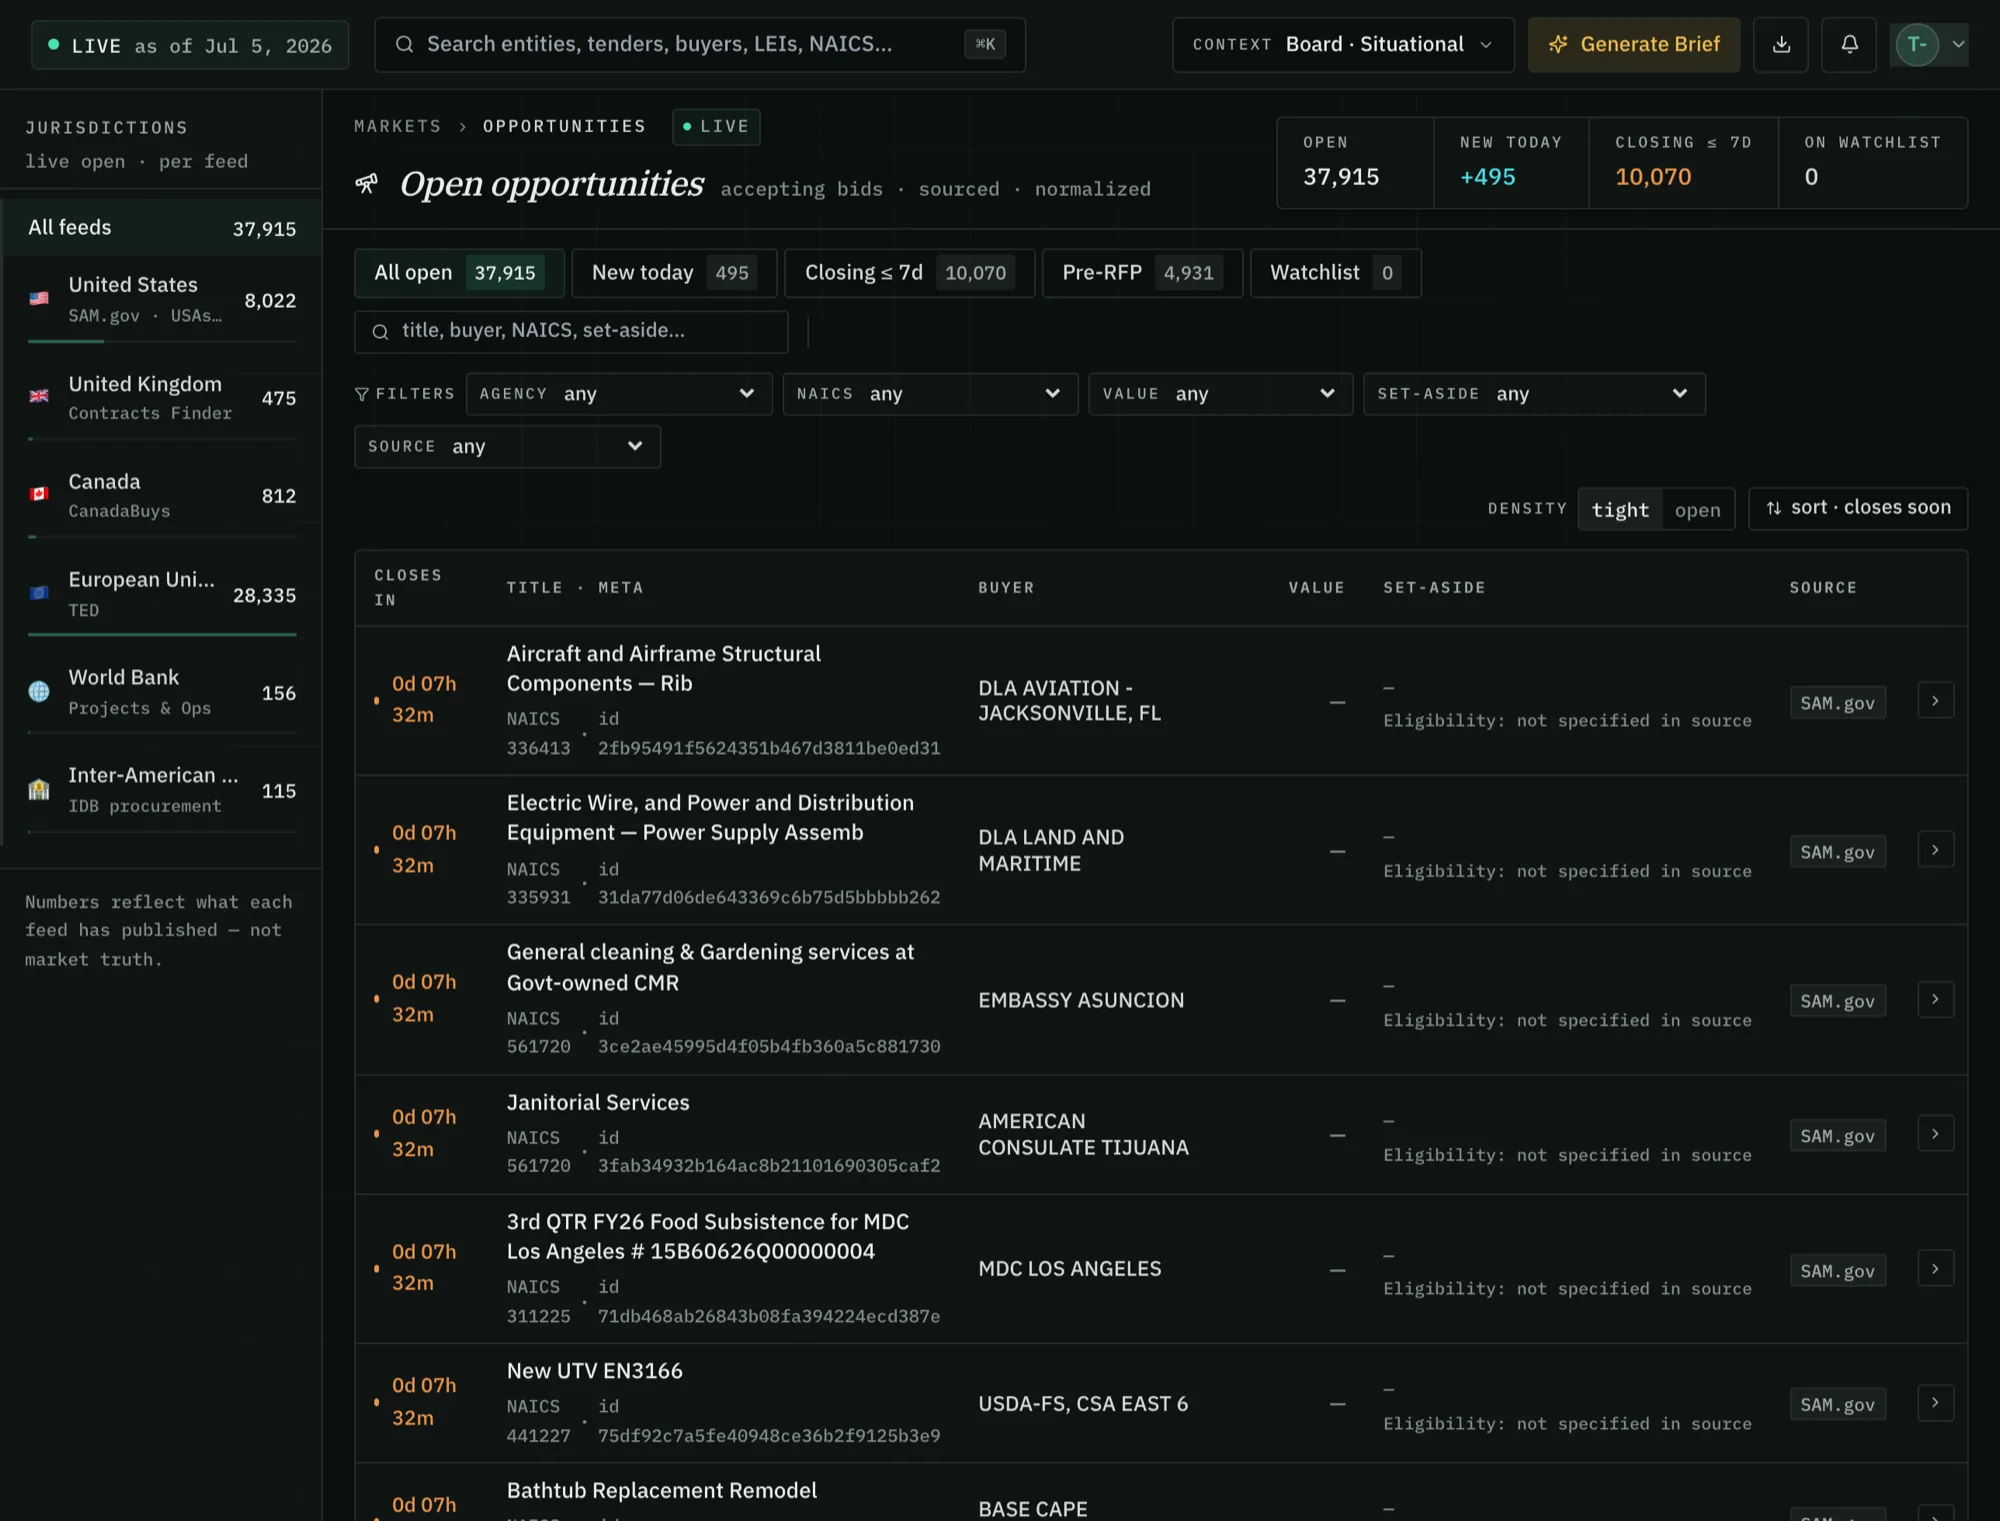The image size is (2000, 1521).
Task: Open the sort · closes soon selector
Action: click(x=1857, y=508)
